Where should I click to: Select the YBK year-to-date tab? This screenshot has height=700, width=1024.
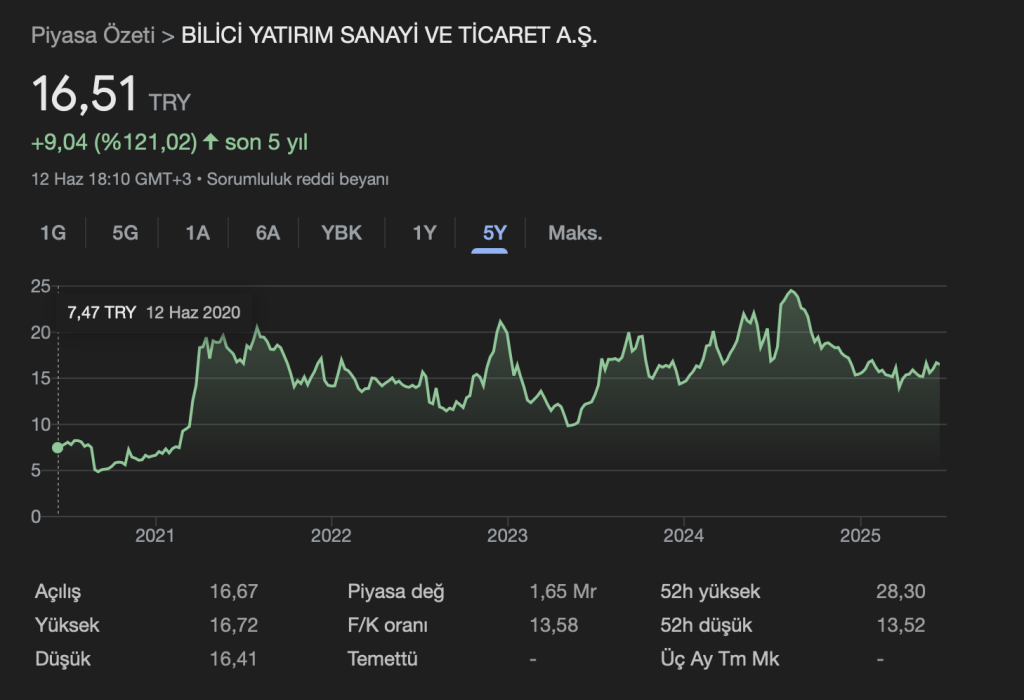[x=341, y=233]
